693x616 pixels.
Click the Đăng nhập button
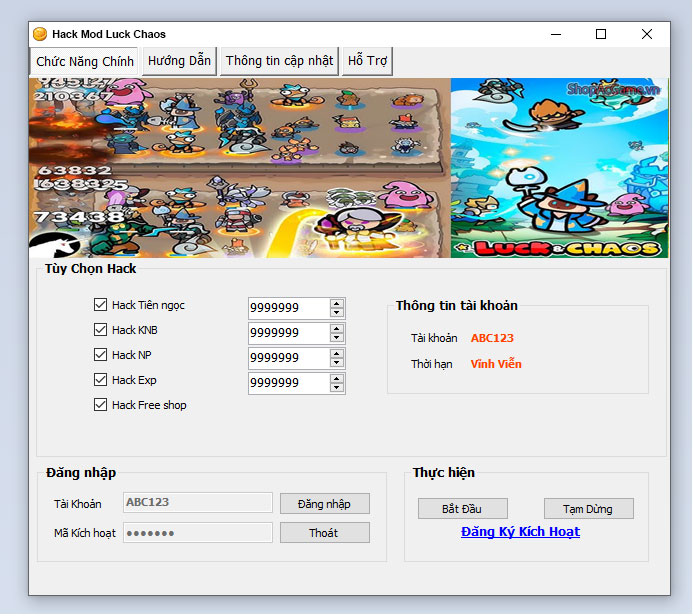[325, 504]
